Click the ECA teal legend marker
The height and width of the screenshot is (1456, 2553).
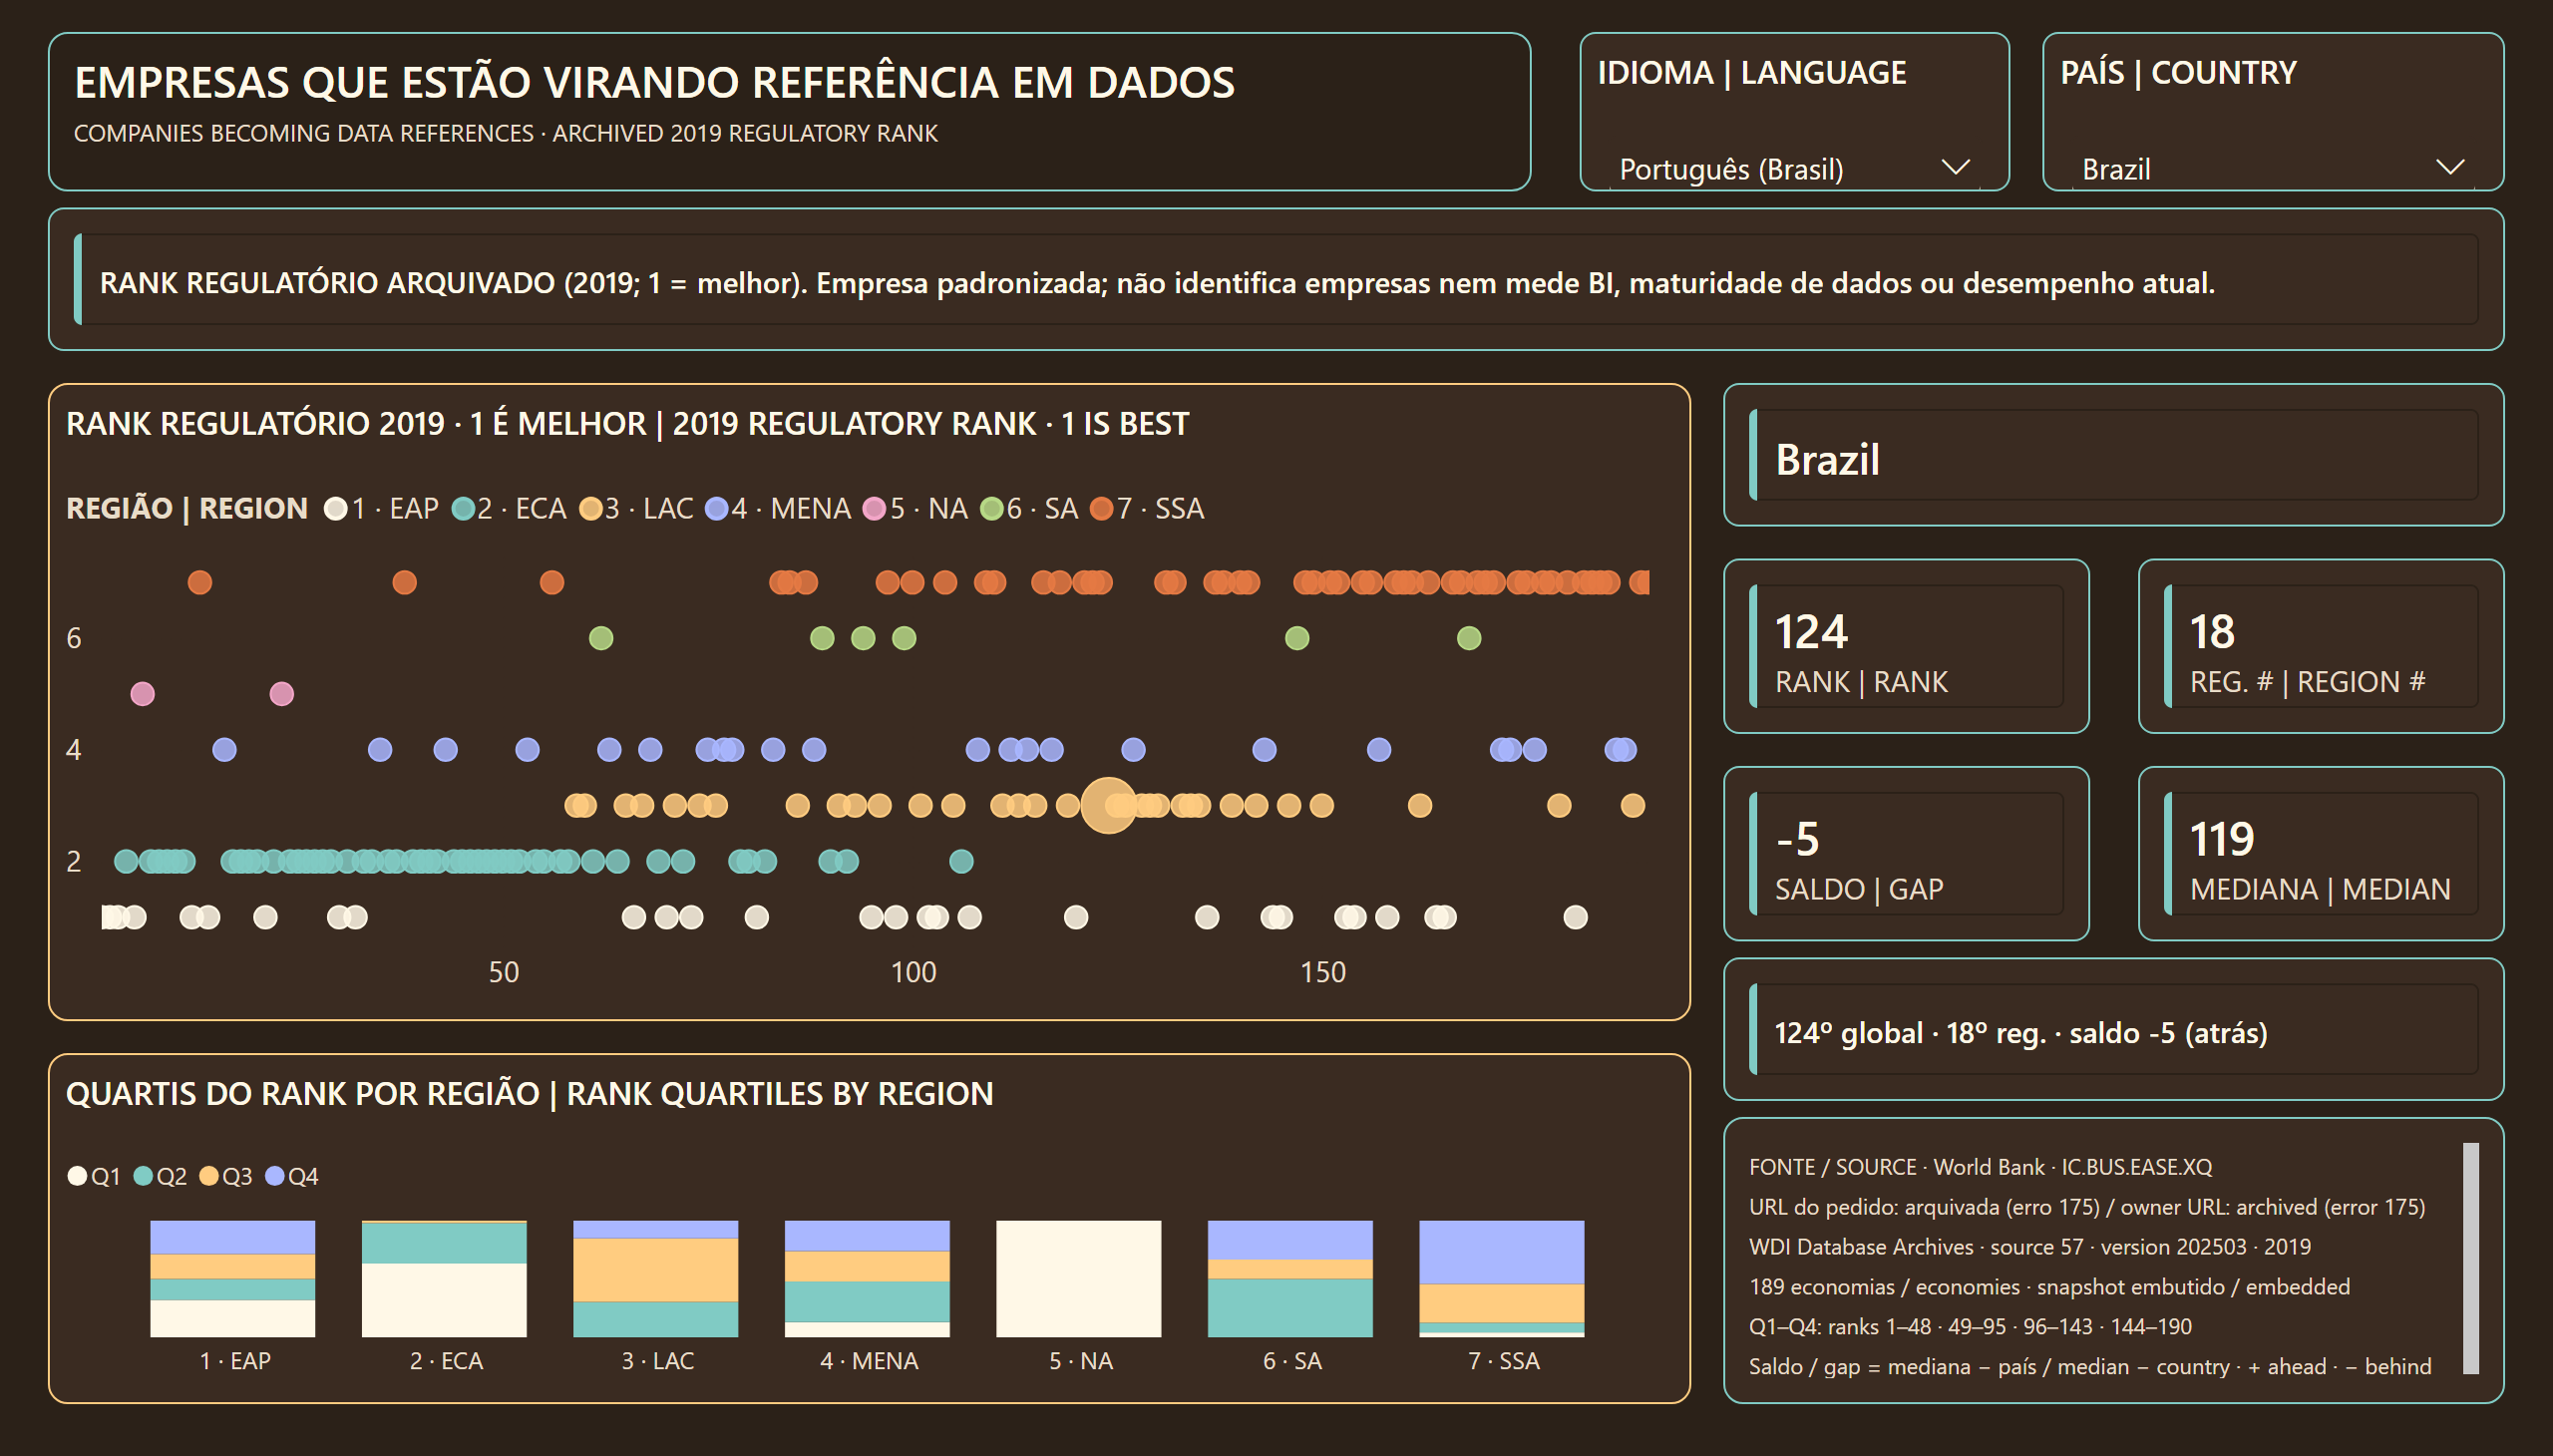coord(462,509)
